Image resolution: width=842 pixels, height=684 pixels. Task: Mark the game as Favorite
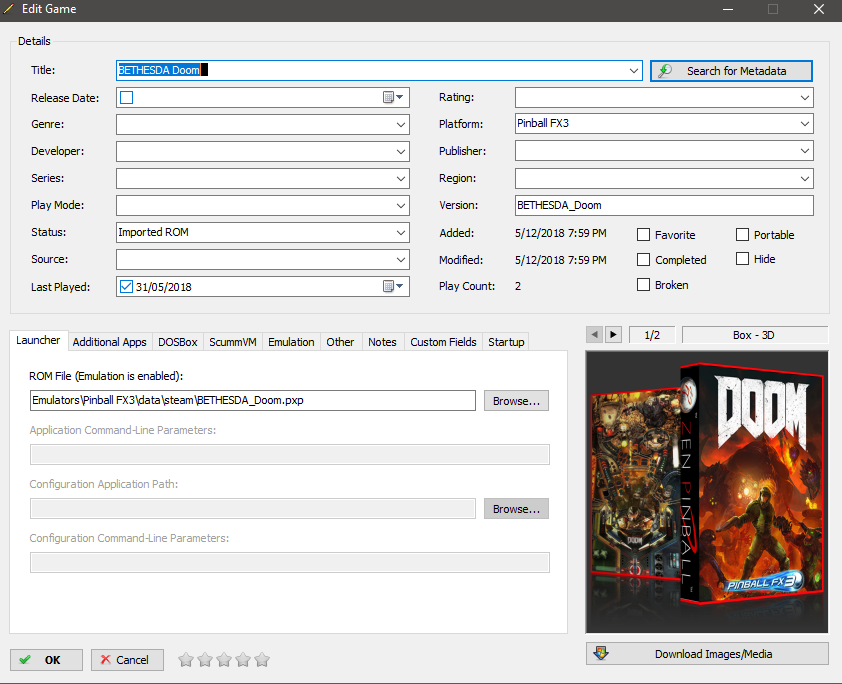click(643, 235)
